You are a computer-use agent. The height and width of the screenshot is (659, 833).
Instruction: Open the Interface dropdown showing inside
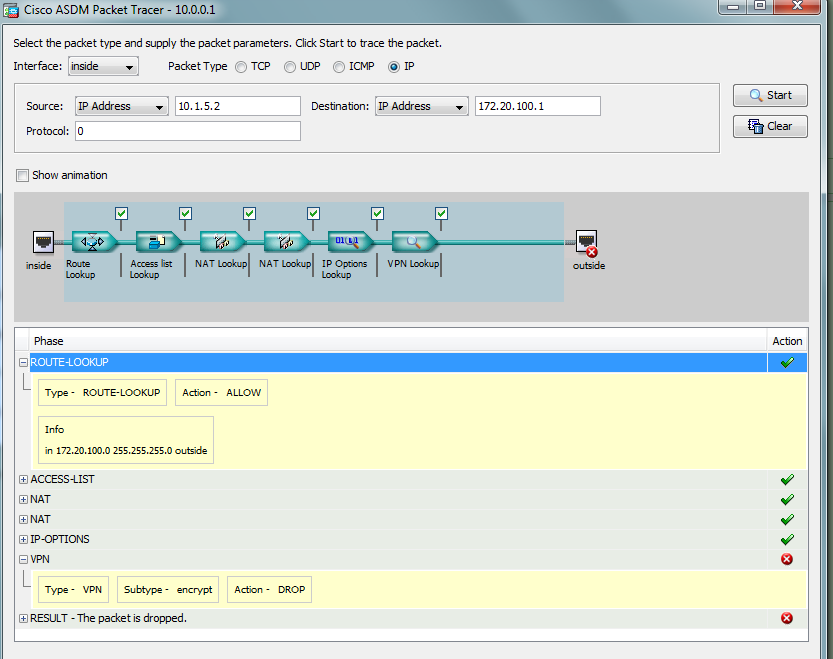click(103, 66)
